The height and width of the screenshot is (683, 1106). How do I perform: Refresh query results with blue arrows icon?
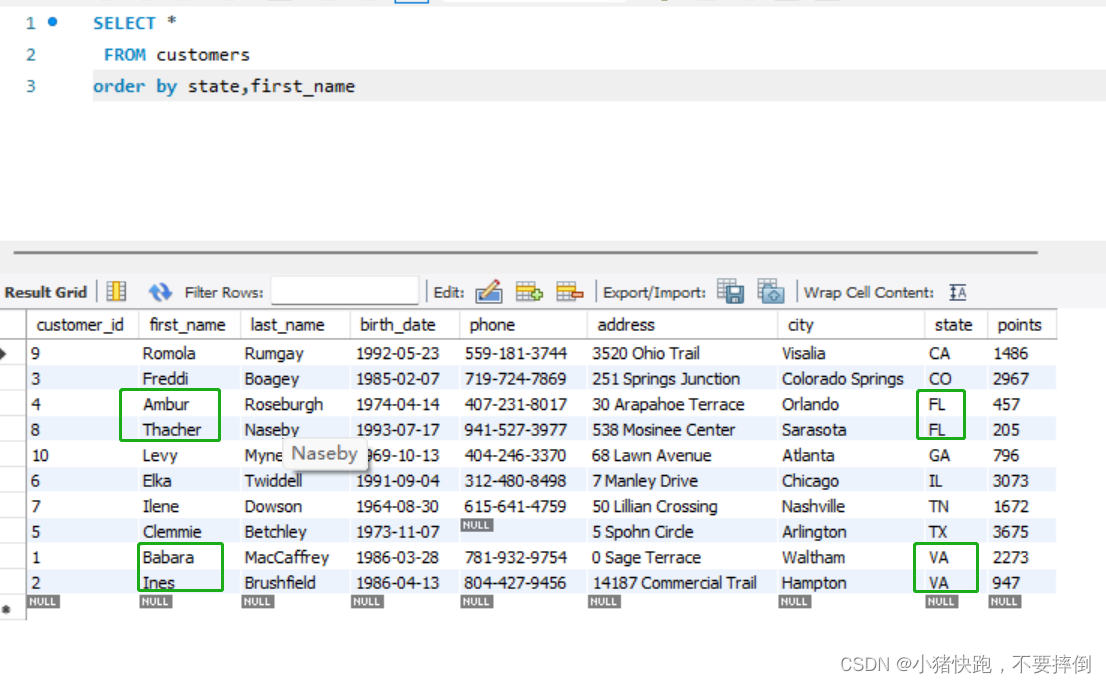160,292
